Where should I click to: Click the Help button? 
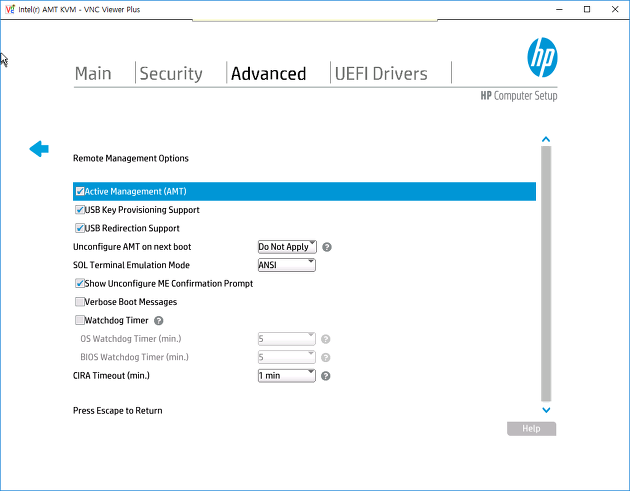click(x=531, y=429)
